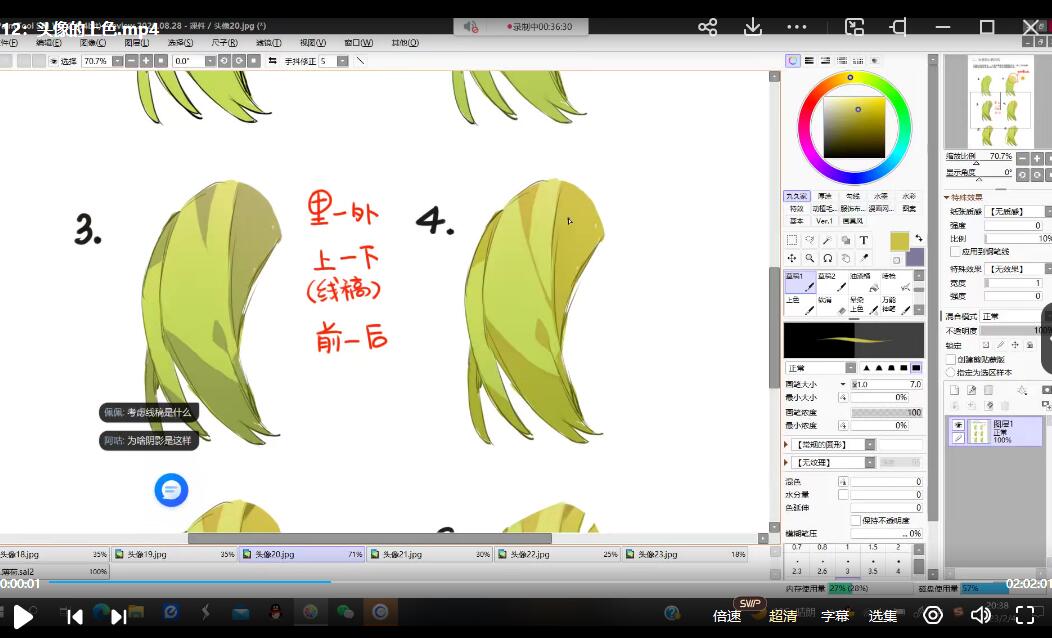
Task: Select the lasso selection tool
Action: pos(810,240)
